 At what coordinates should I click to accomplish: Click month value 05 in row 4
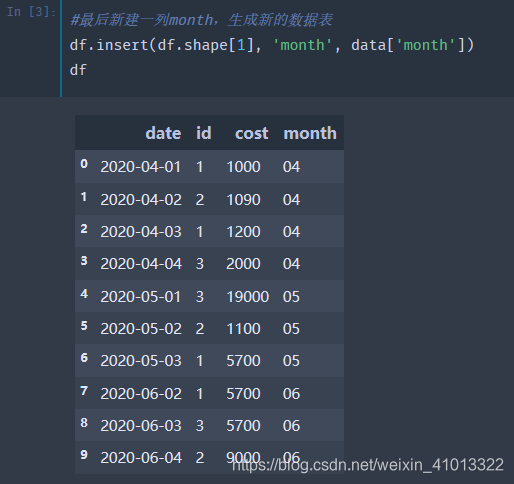[x=291, y=297]
